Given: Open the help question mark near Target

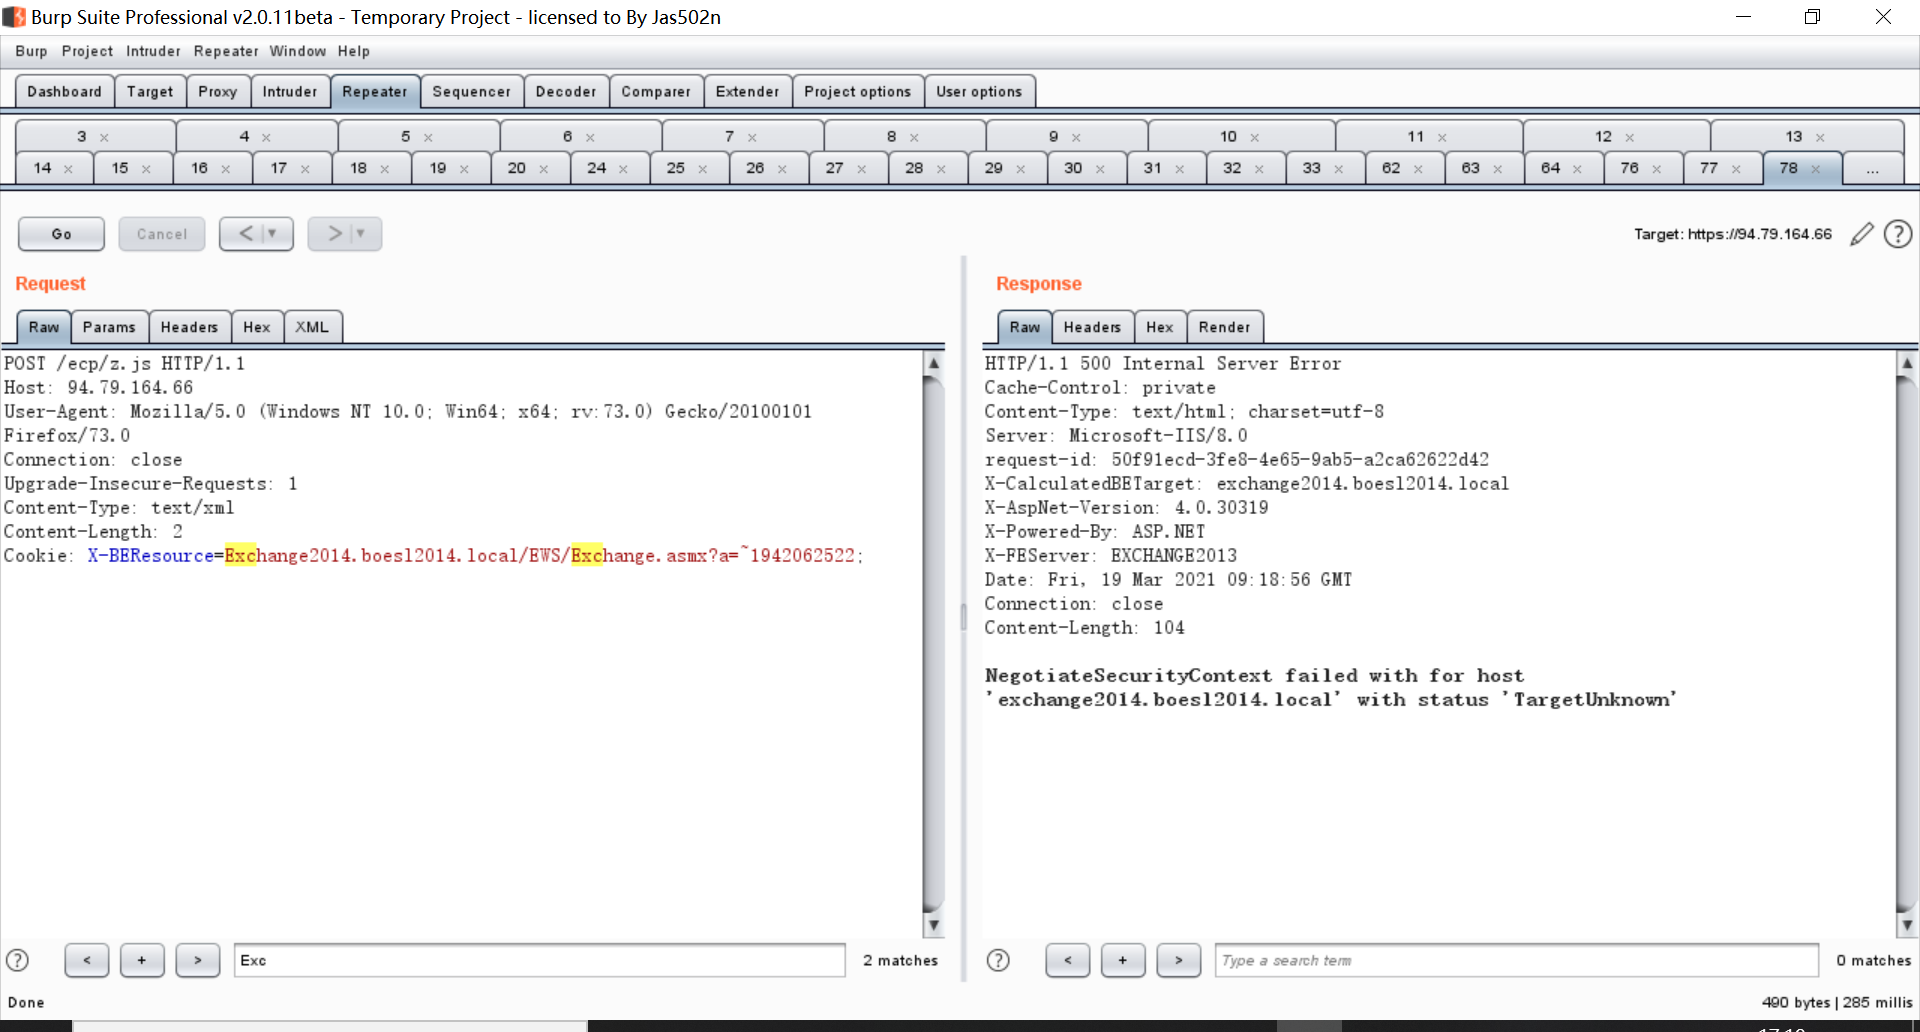Looking at the screenshot, I should pos(1898,234).
